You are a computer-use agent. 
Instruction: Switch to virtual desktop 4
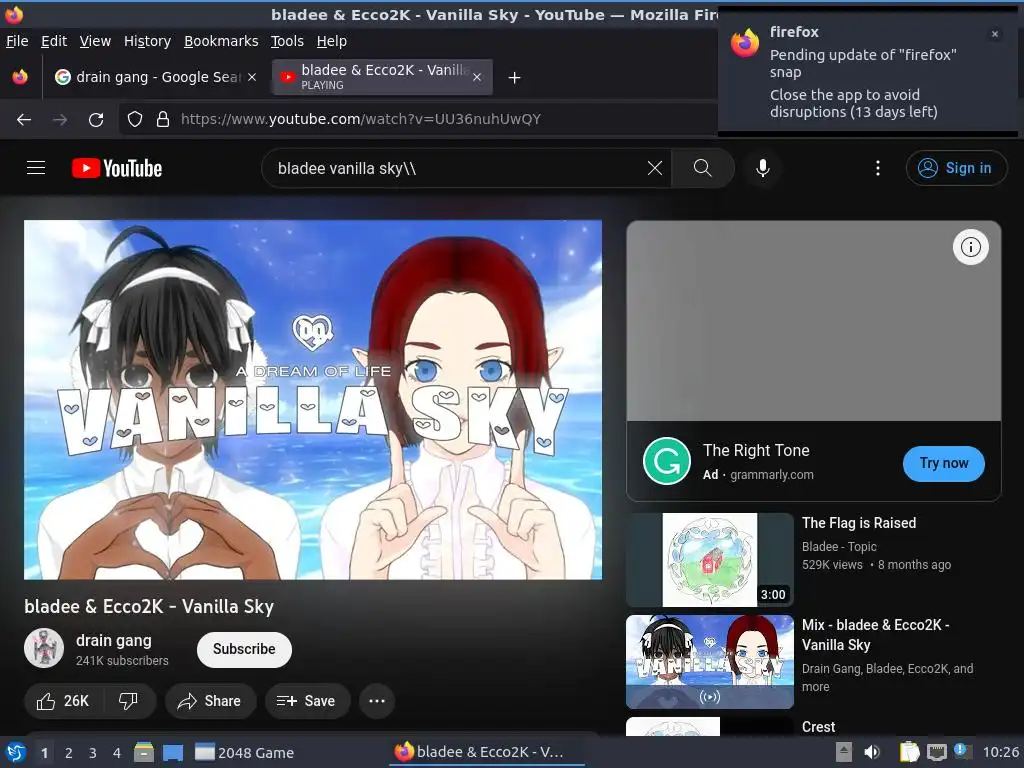116,753
